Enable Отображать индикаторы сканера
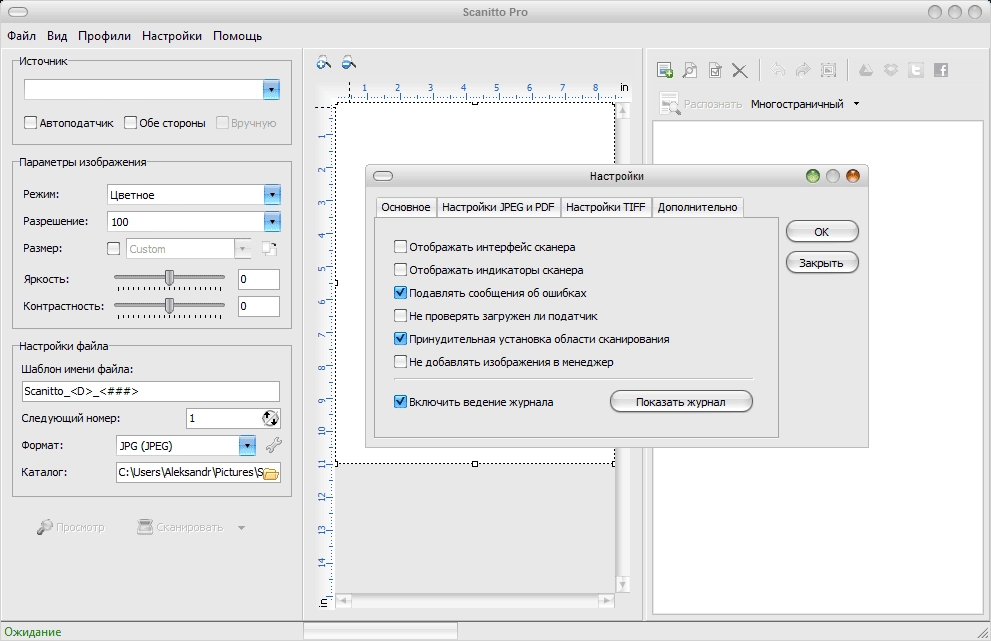 pyautogui.click(x=400, y=270)
